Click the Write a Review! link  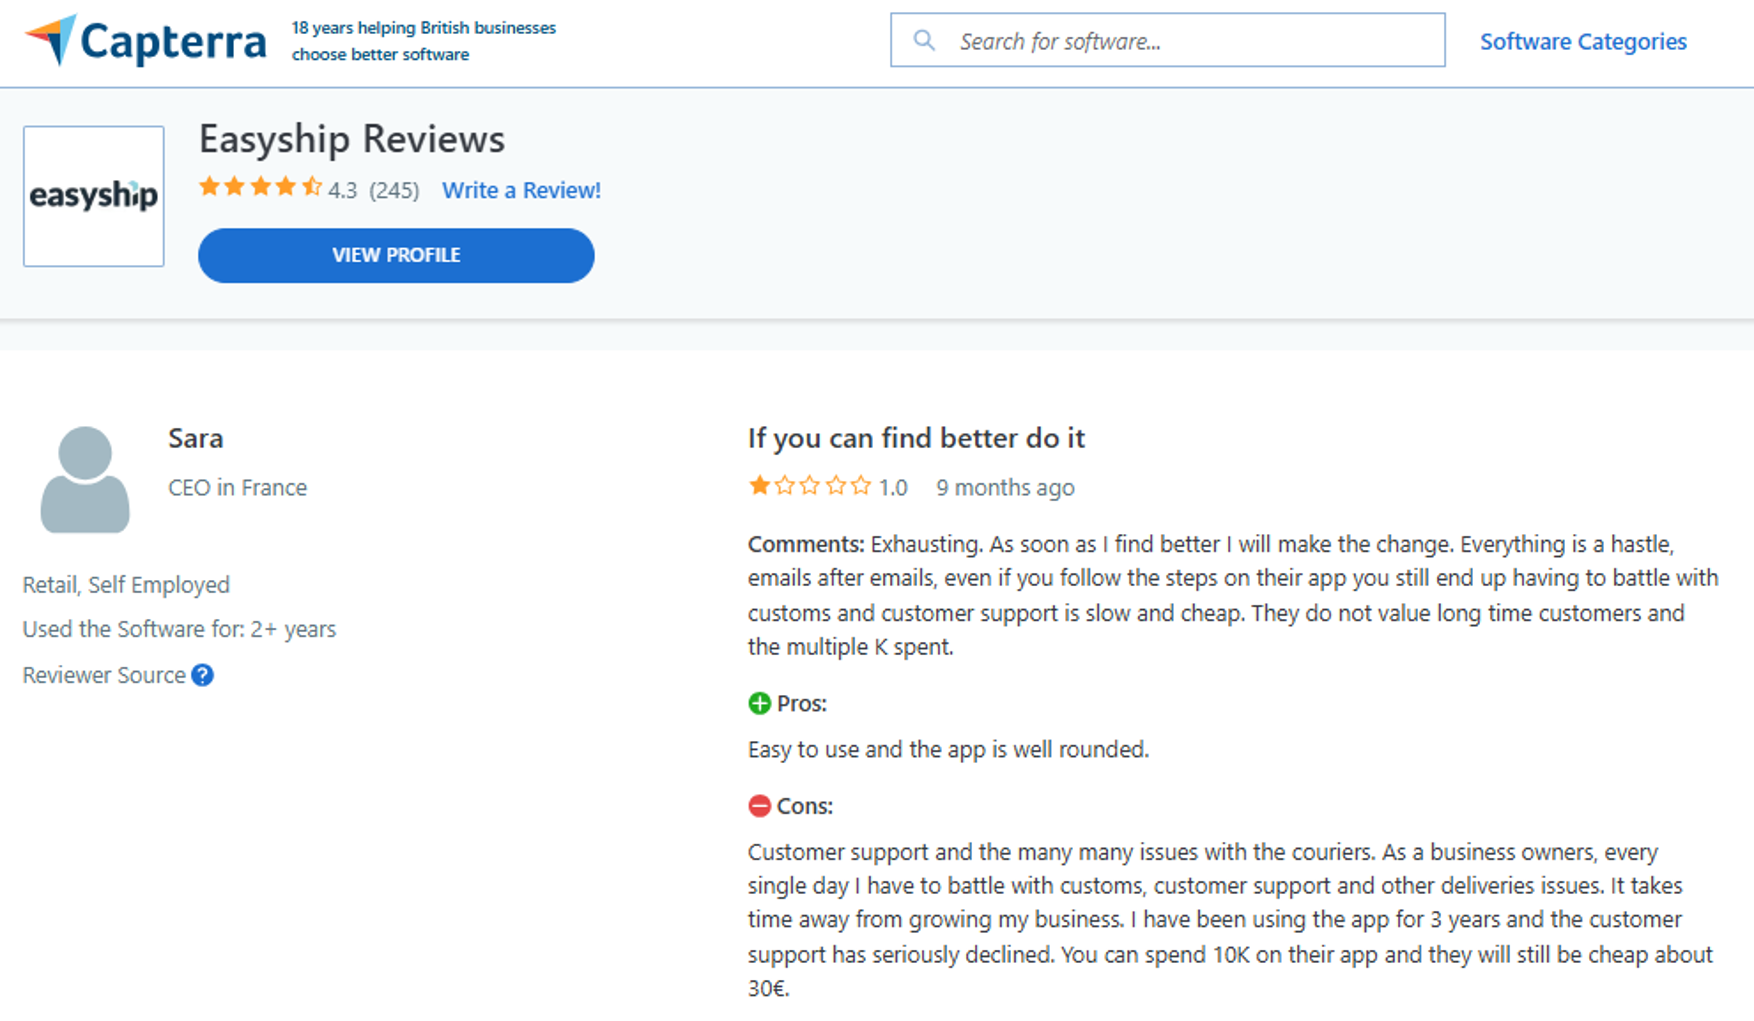pos(521,190)
